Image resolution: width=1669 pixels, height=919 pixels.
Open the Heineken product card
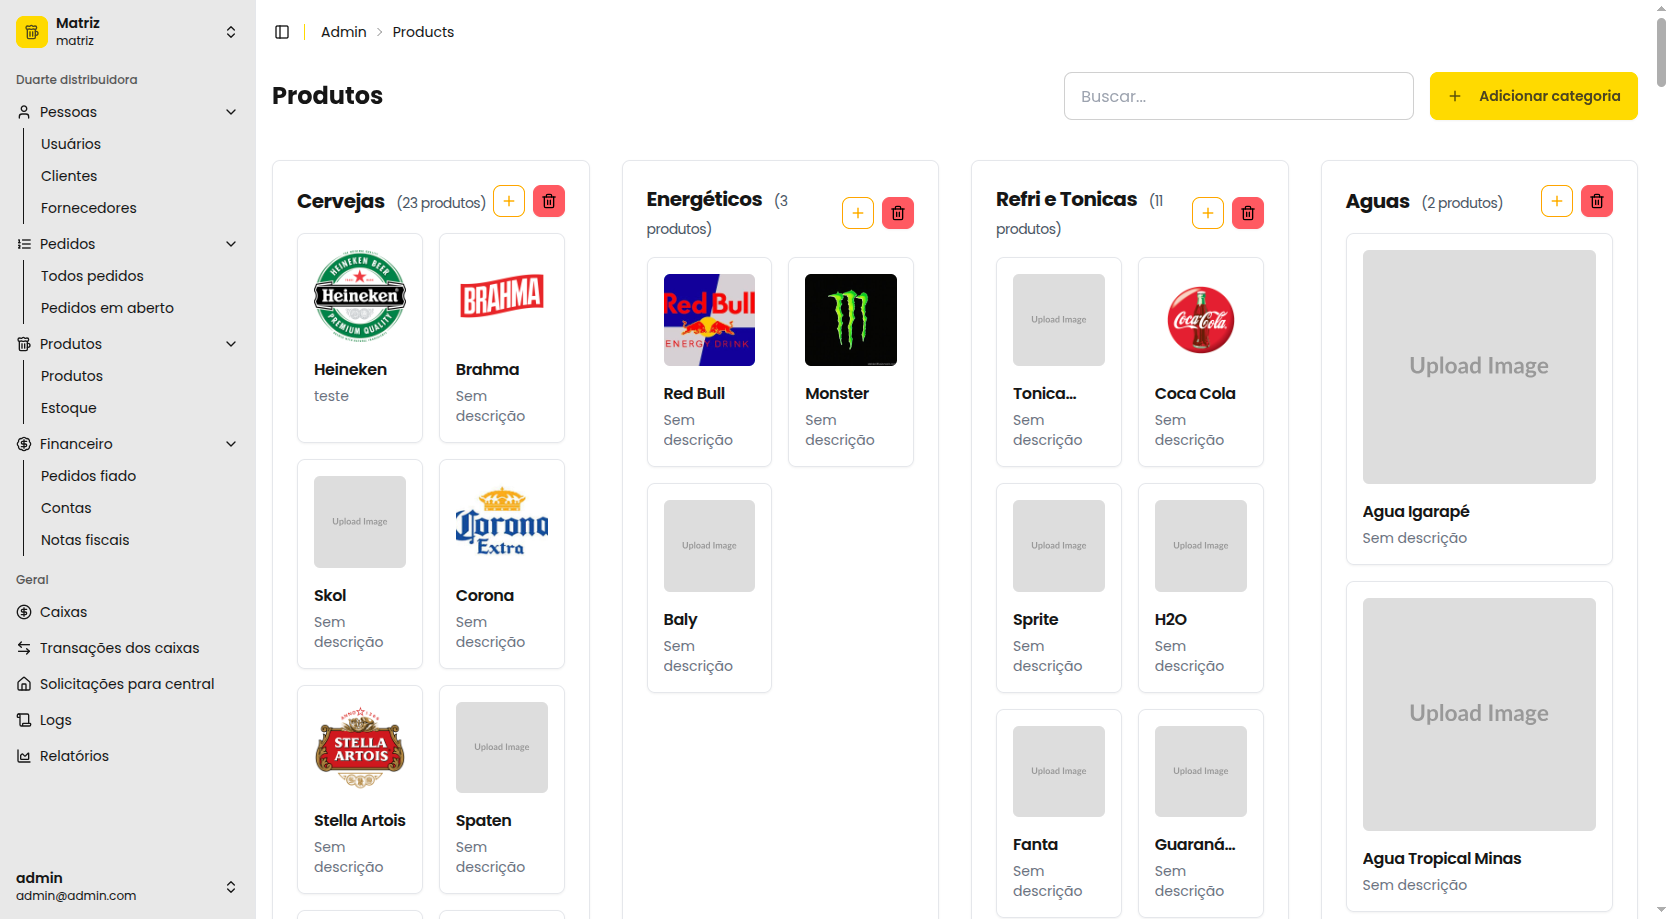coord(360,338)
